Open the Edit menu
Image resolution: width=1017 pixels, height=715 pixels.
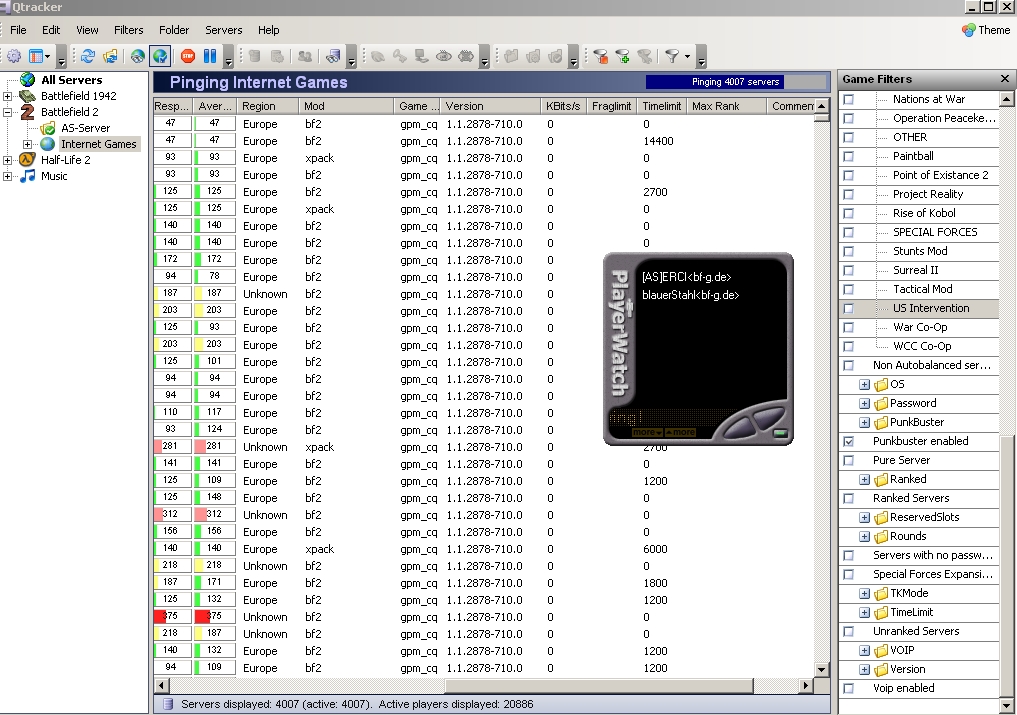coord(51,30)
